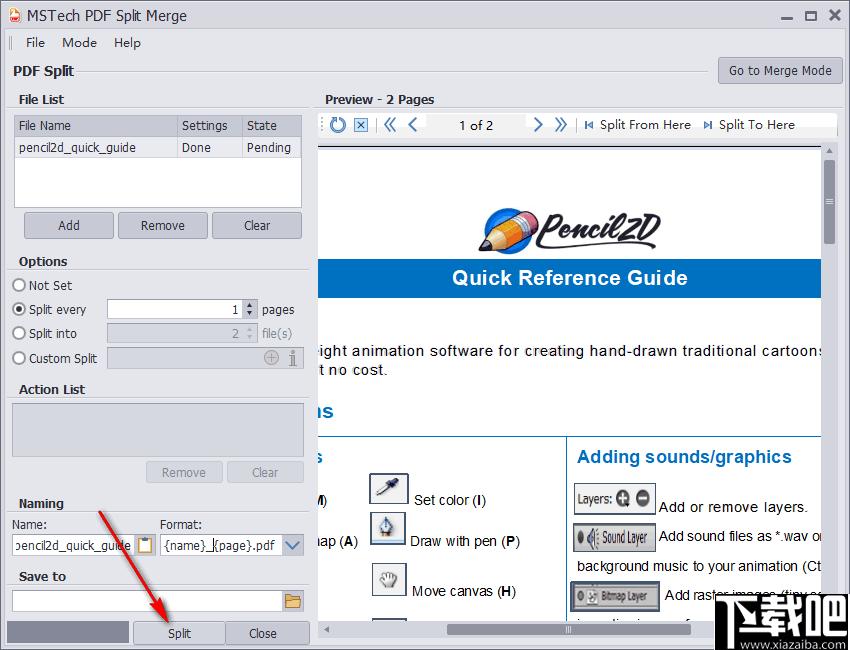This screenshot has height=650, width=850.
Task: Click the Settings column header
Action: [210, 125]
